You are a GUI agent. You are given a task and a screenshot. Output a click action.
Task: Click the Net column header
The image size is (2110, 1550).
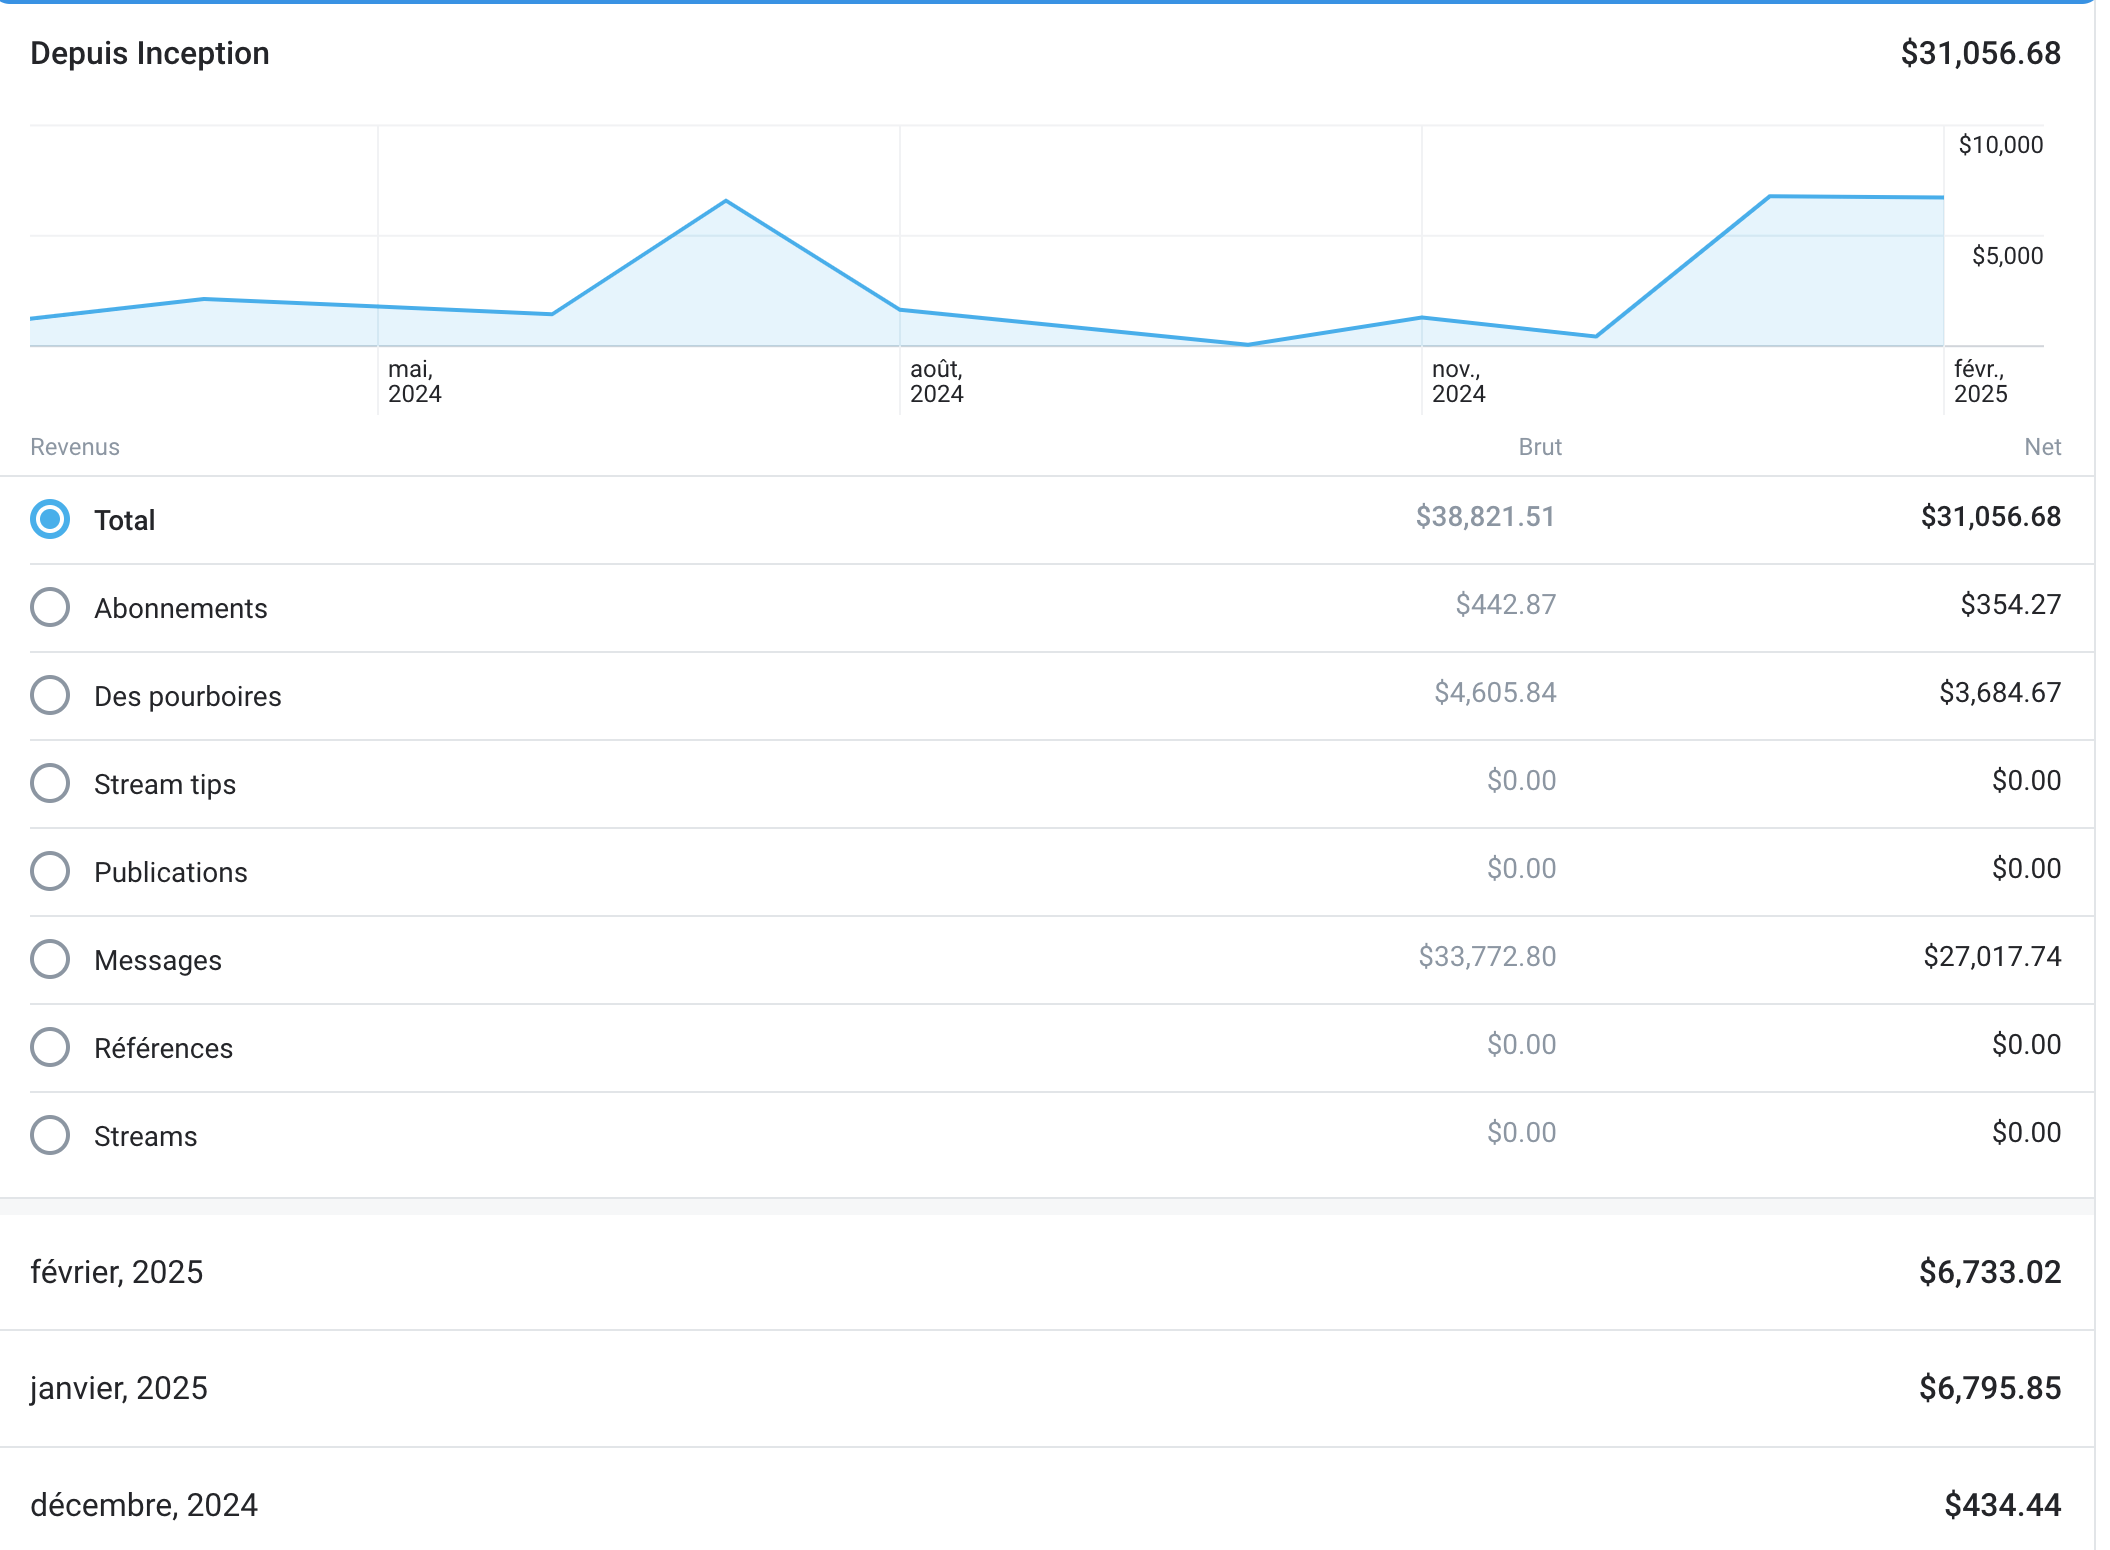[x=2042, y=447]
